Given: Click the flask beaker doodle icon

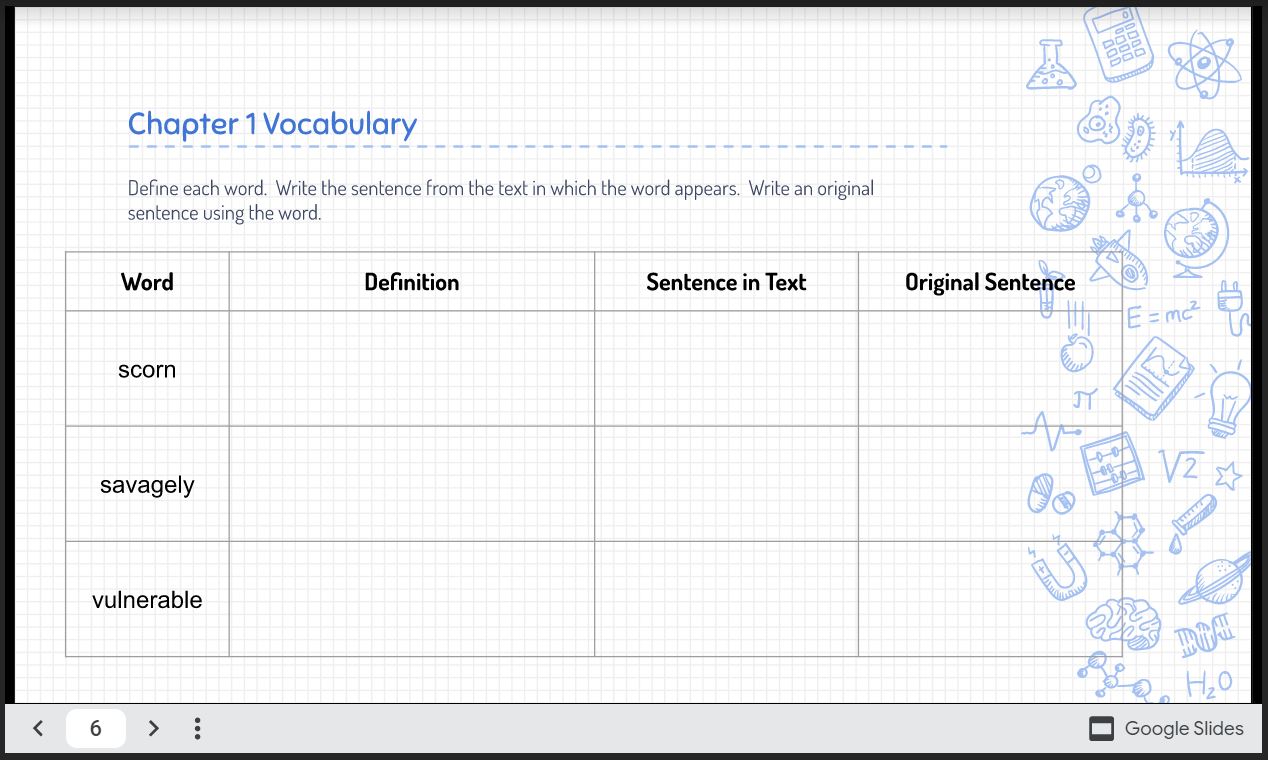Looking at the screenshot, I should [x=1049, y=65].
